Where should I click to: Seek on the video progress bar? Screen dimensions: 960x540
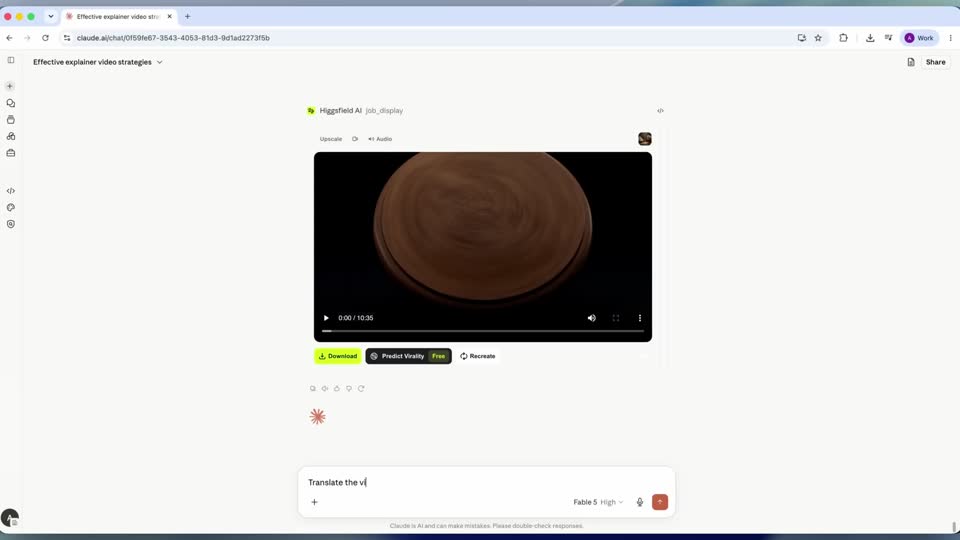click(x=483, y=331)
